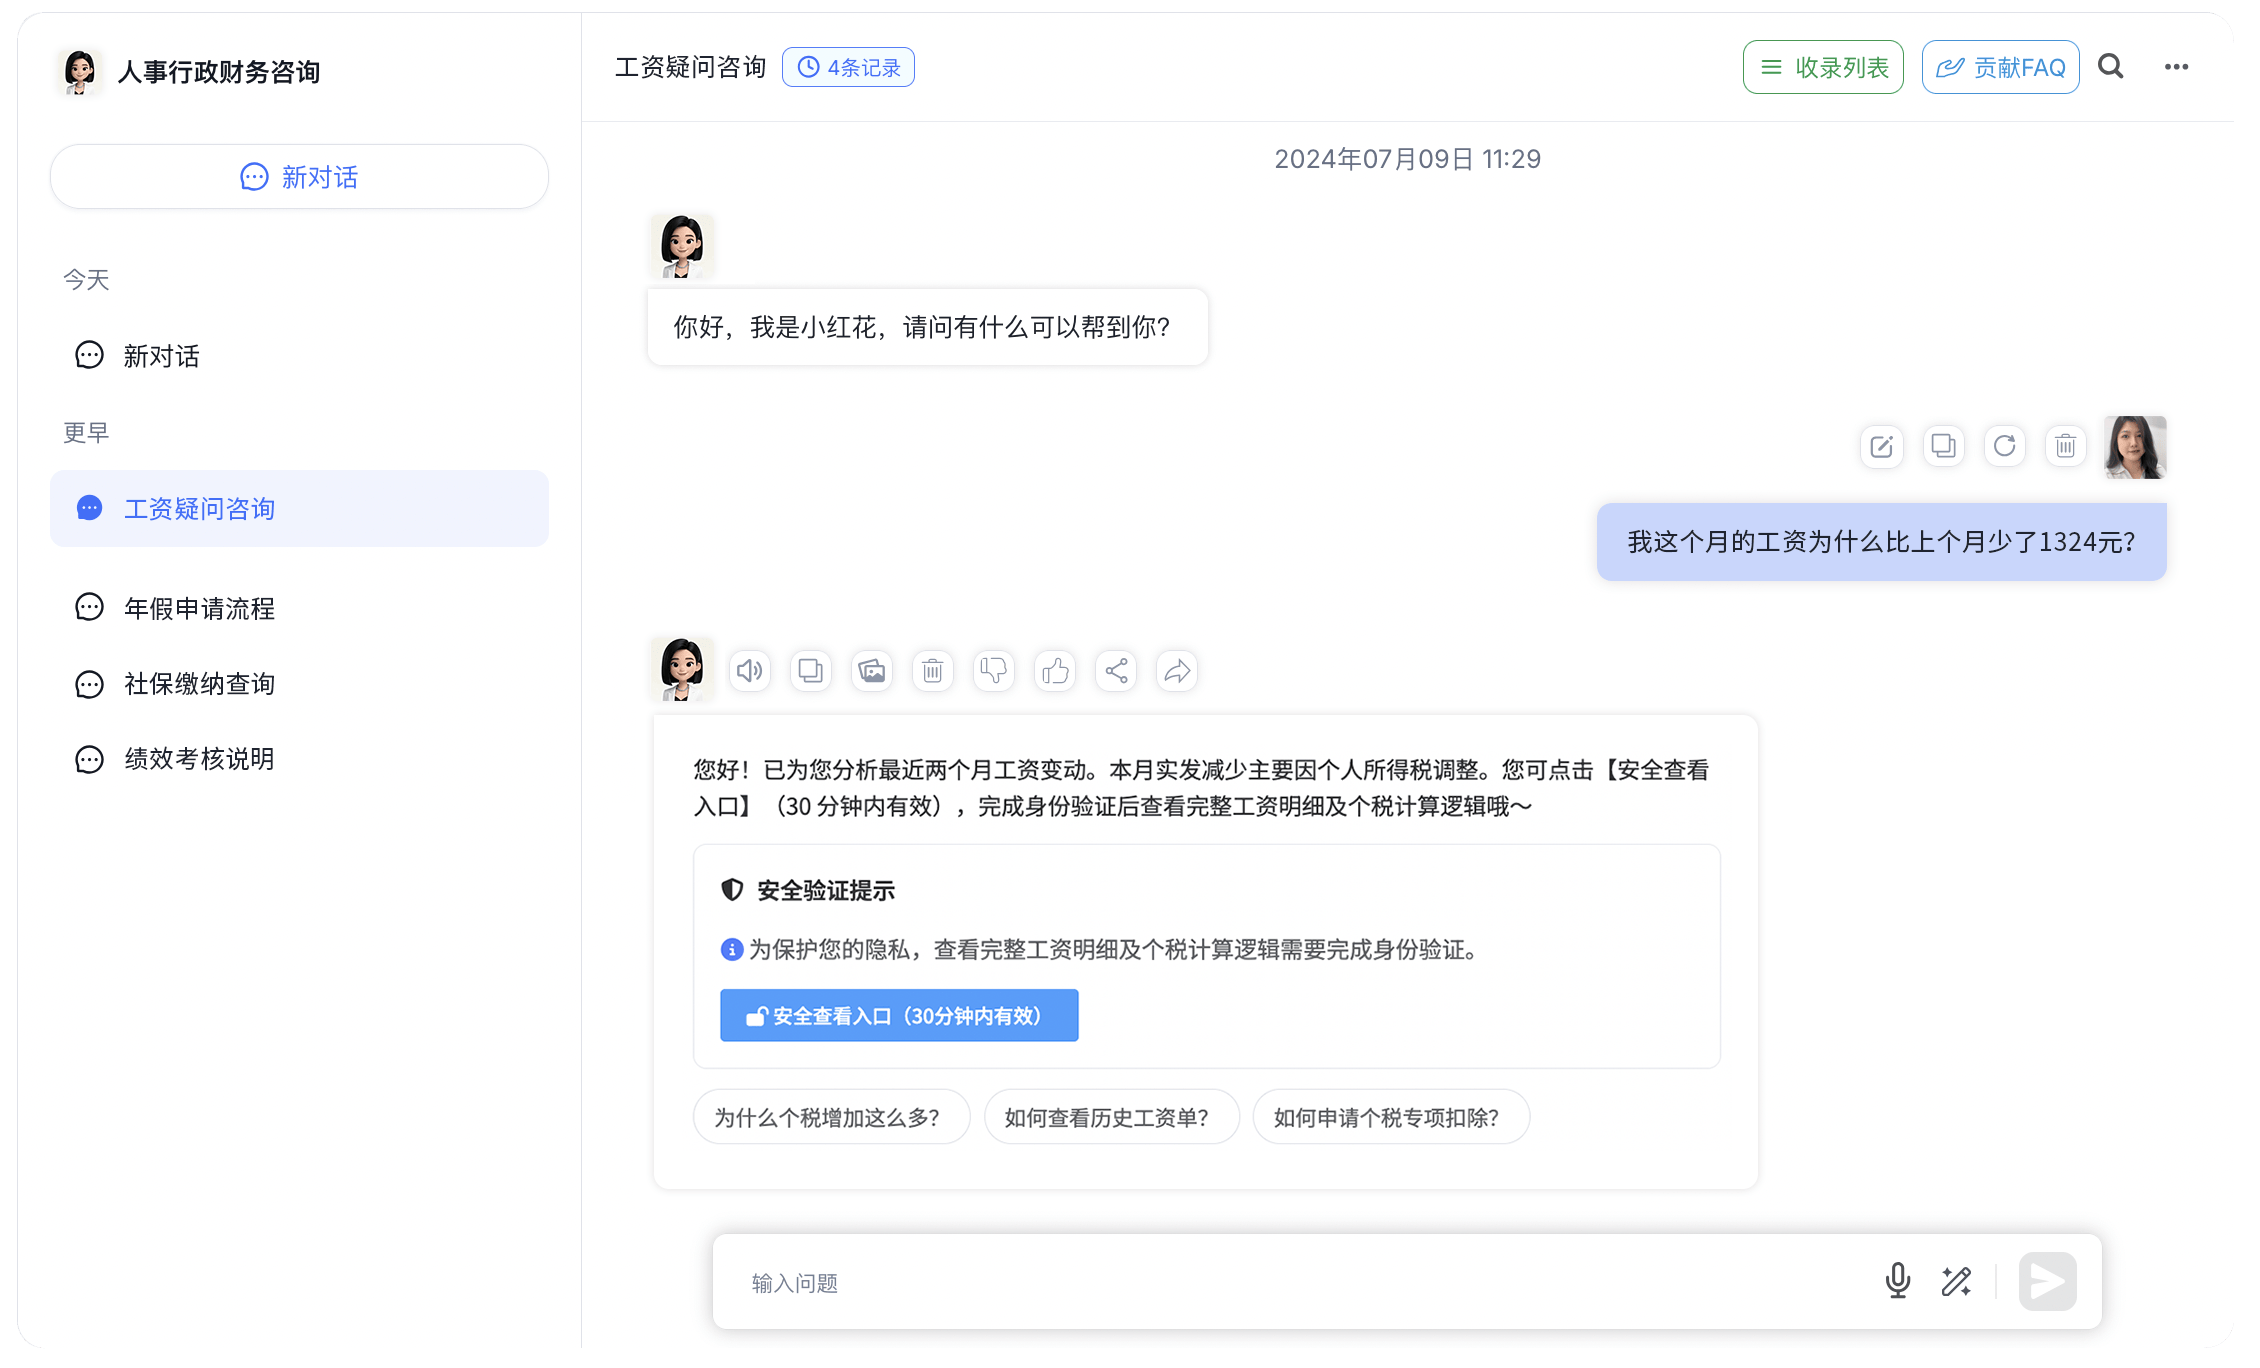
Task: Open search with the magnifier icon
Action: pyautogui.click(x=2111, y=67)
